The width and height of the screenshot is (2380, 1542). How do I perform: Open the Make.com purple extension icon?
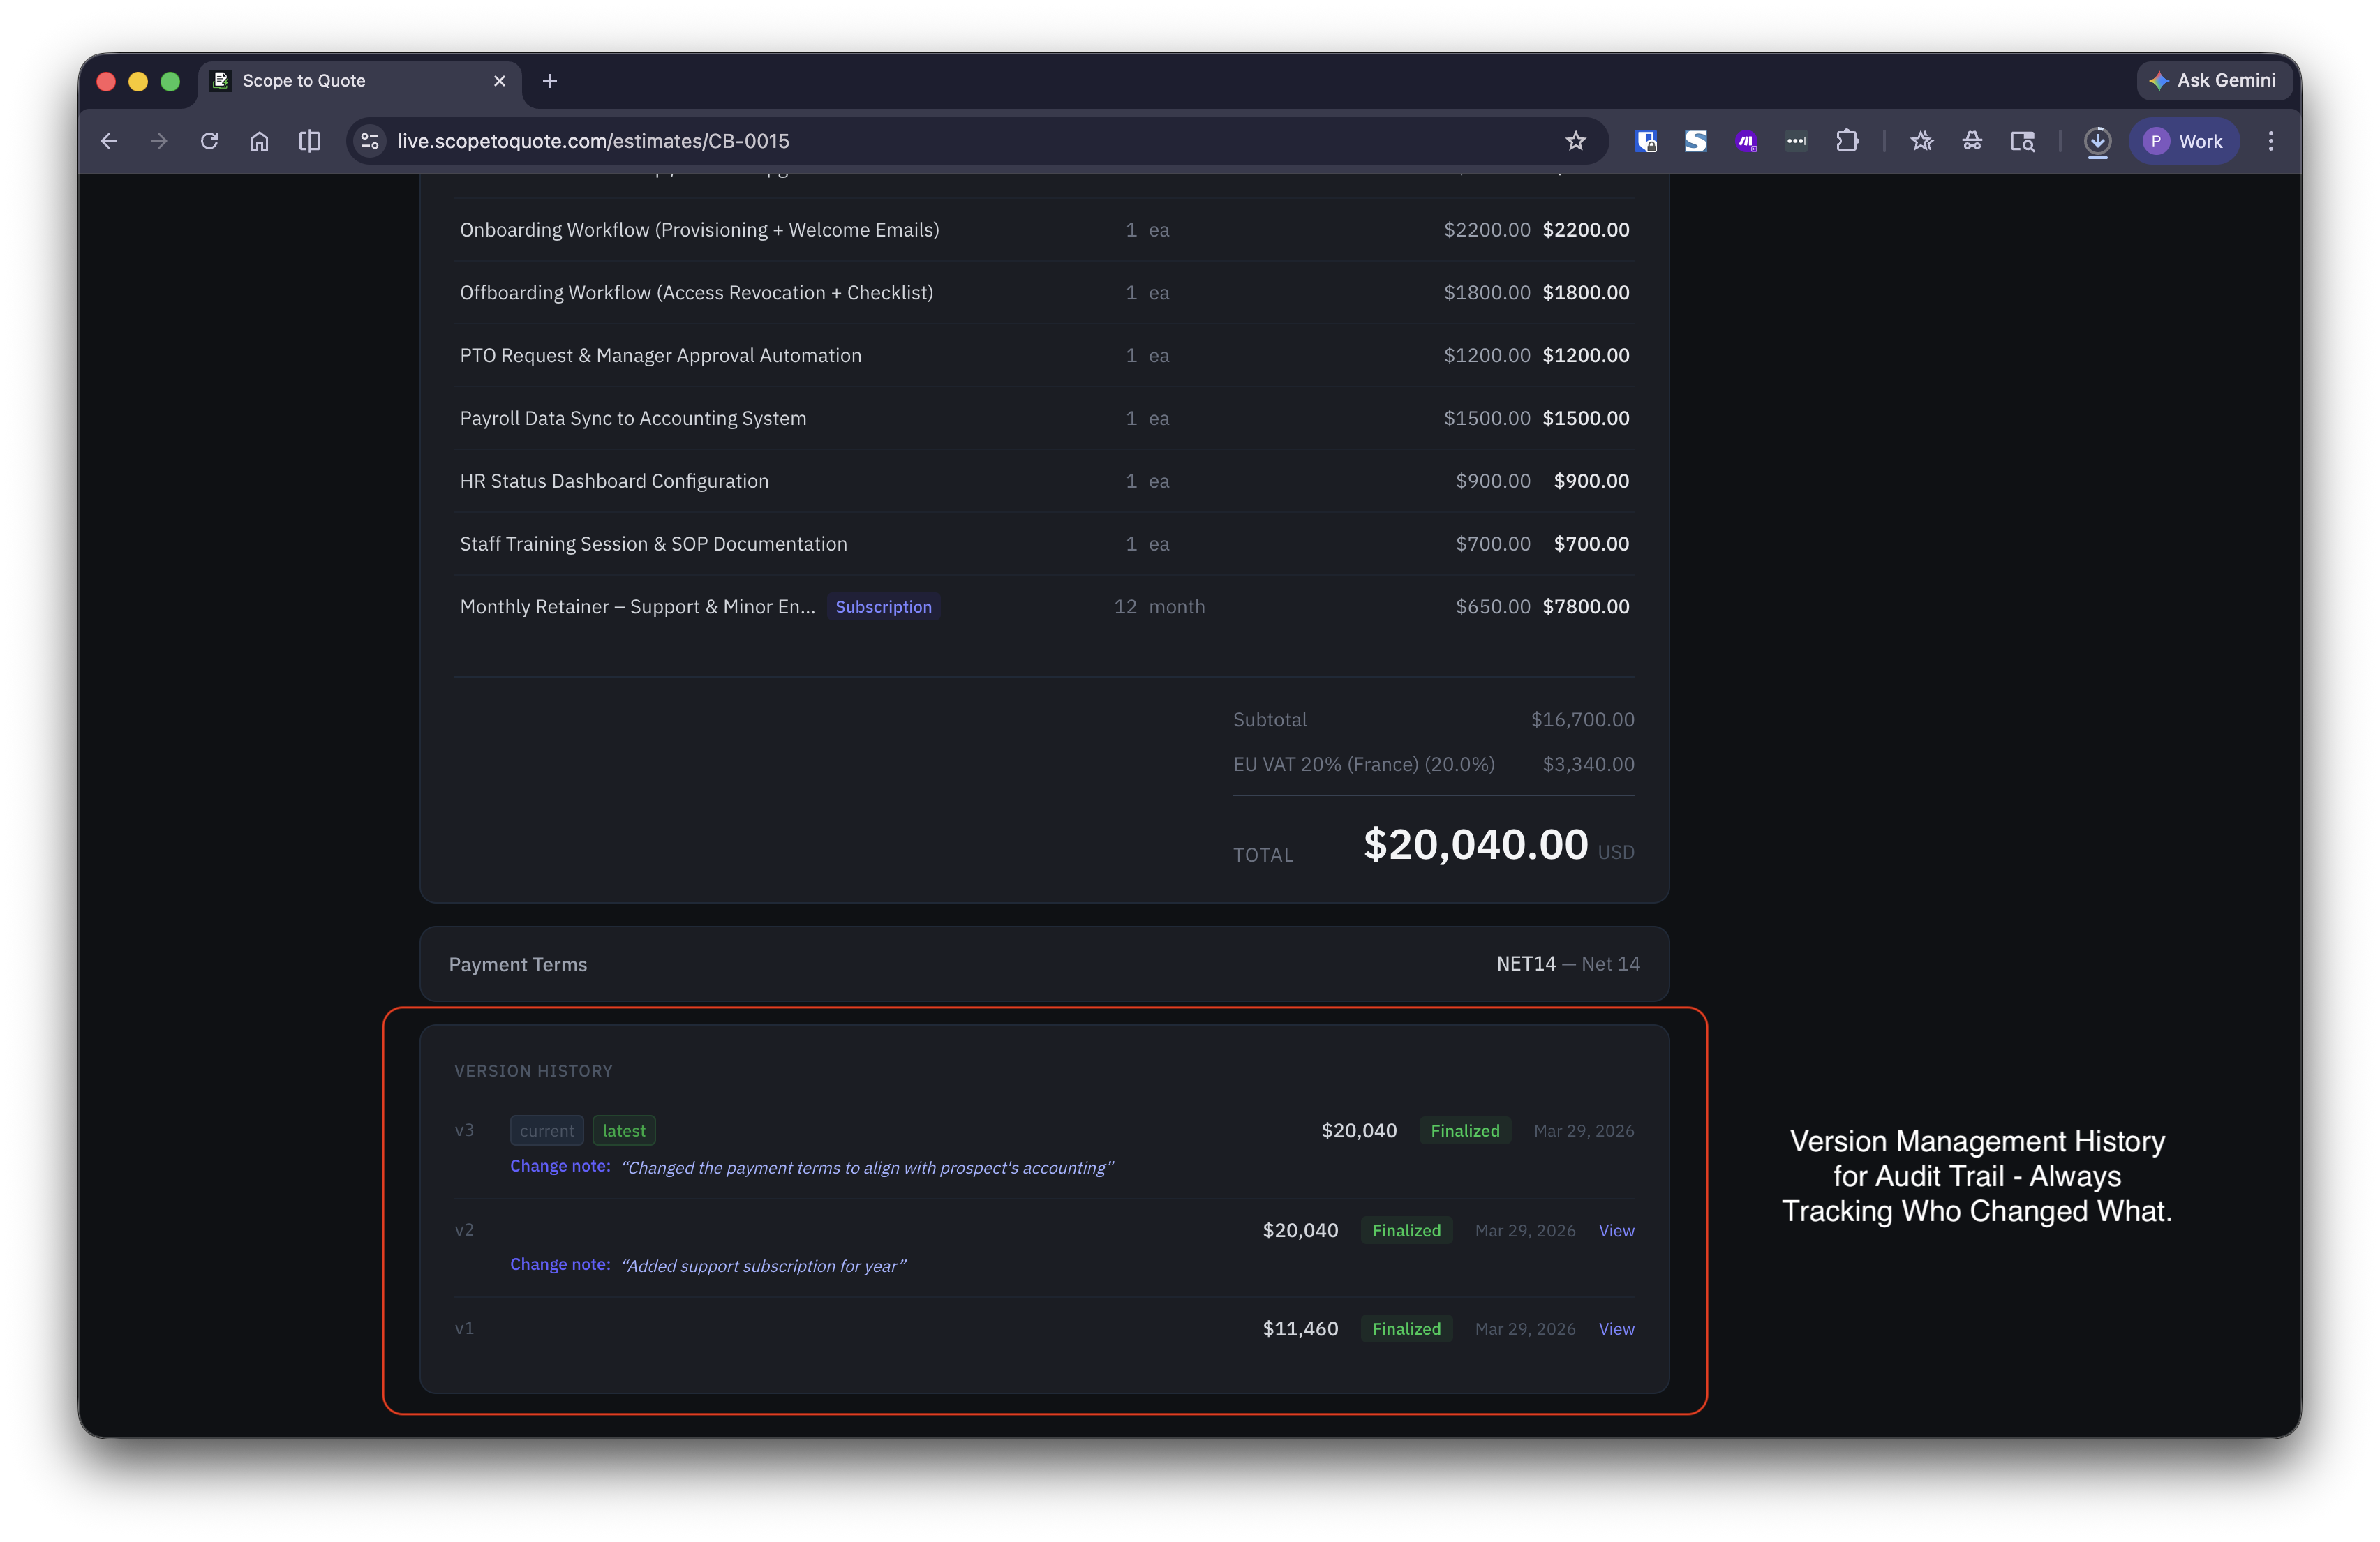(1746, 141)
